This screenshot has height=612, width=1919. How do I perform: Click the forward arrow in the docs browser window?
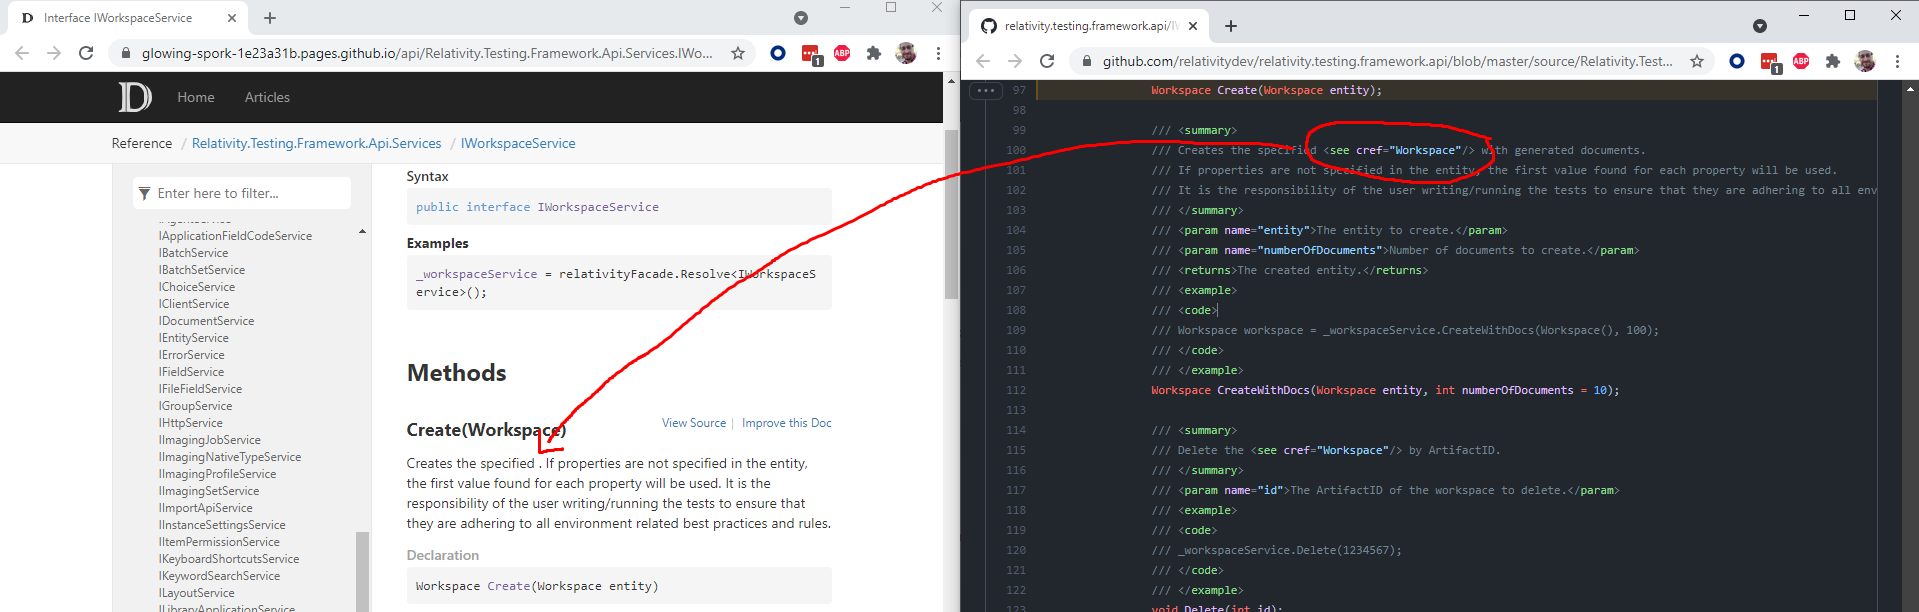[54, 53]
